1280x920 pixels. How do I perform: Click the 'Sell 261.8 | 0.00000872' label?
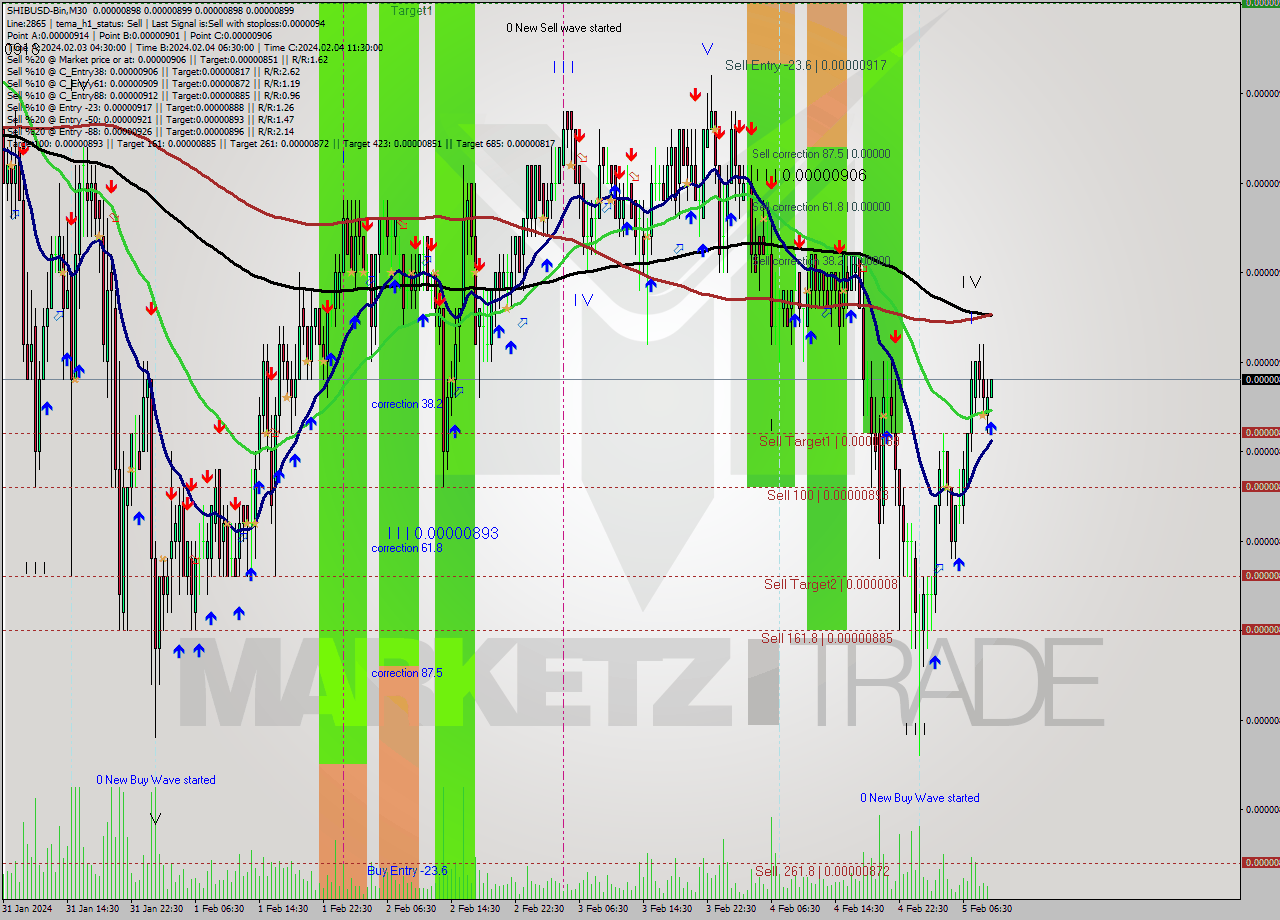tap(822, 871)
